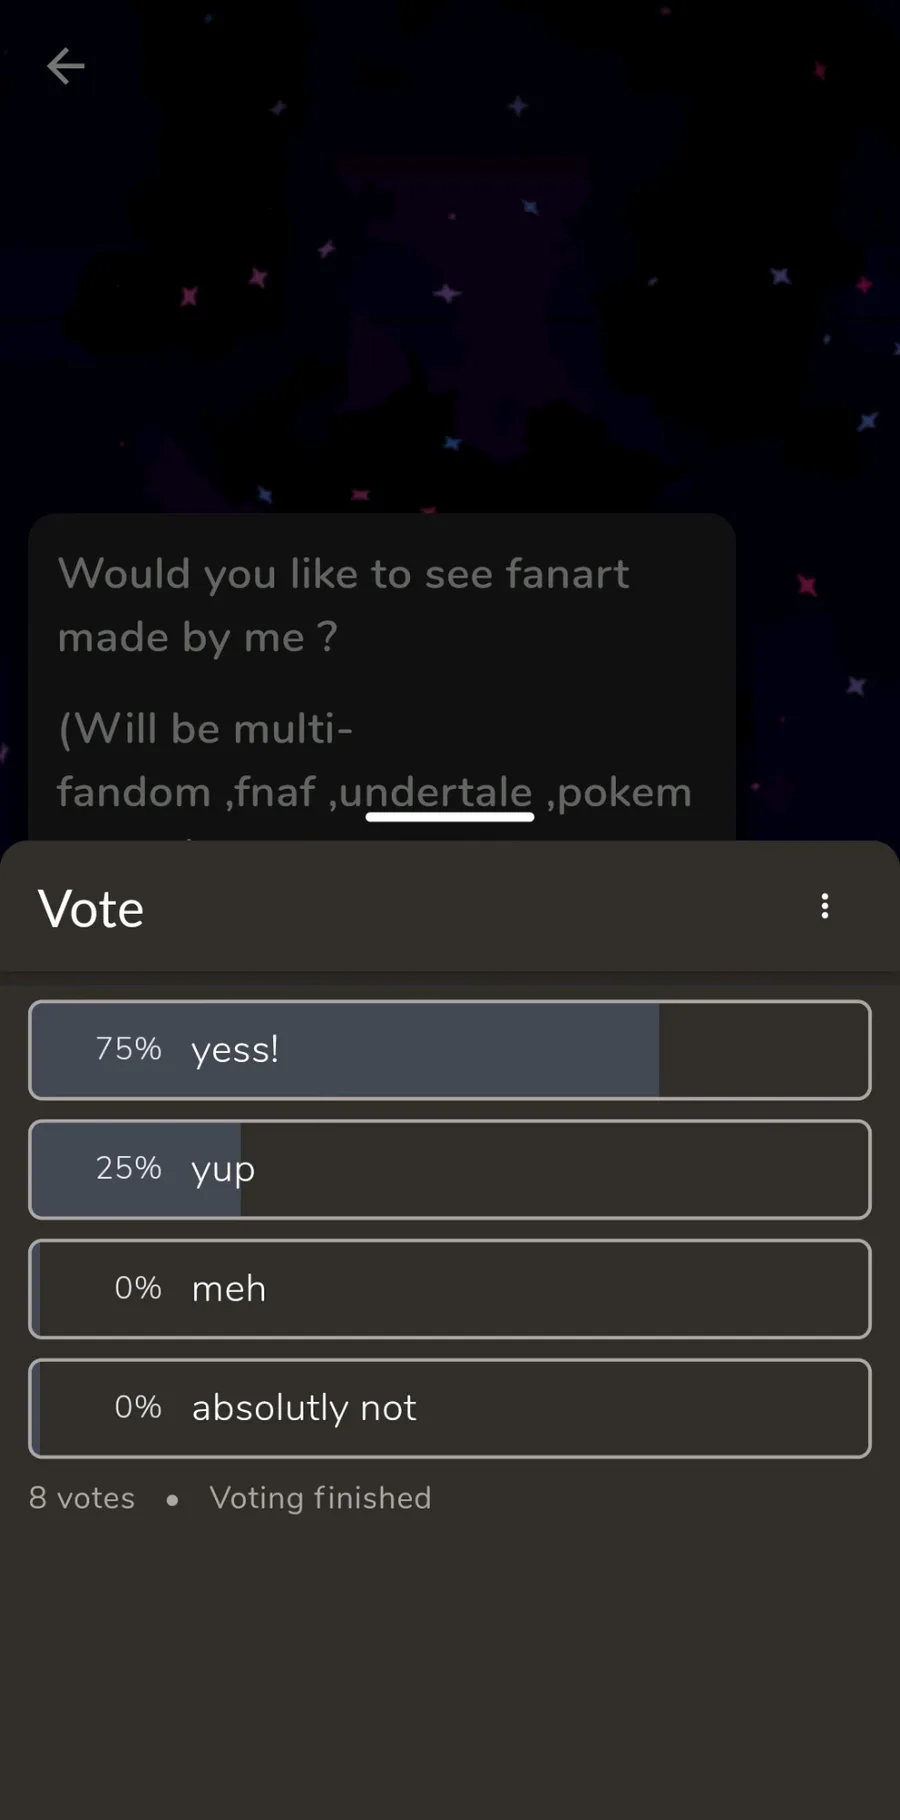This screenshot has width=900, height=1820.
Task: Tap the back arrow icon
Action: (66, 67)
